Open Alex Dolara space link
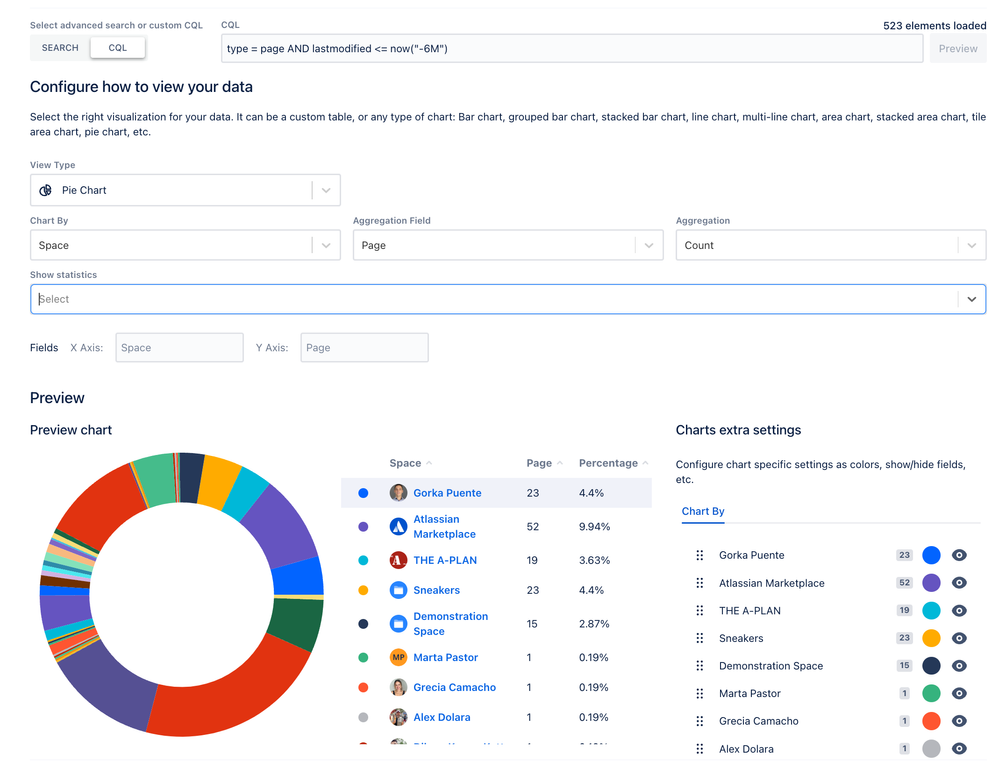This screenshot has height=767, width=999. (442, 717)
